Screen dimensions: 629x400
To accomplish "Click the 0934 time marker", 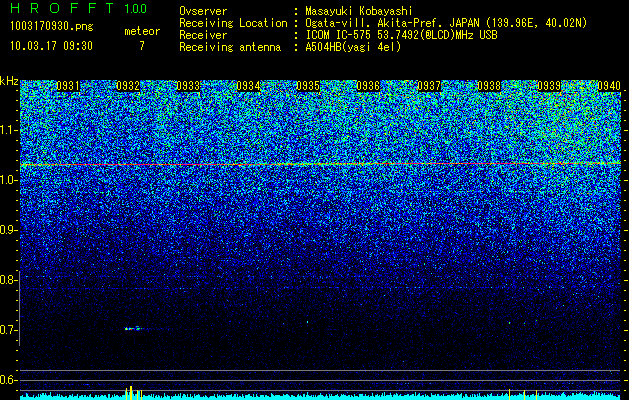I will (248, 86).
